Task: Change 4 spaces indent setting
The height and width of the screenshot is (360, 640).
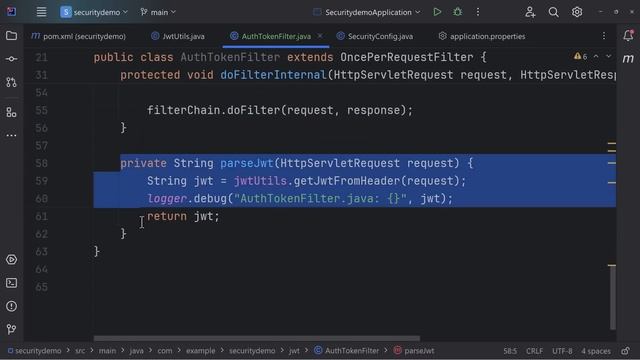Action: click(x=596, y=351)
